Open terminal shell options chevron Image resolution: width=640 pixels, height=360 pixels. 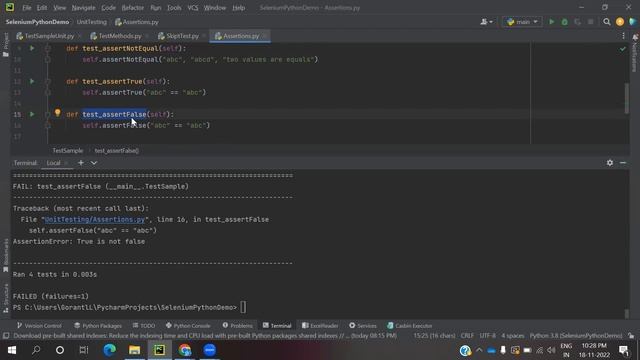click(94, 162)
